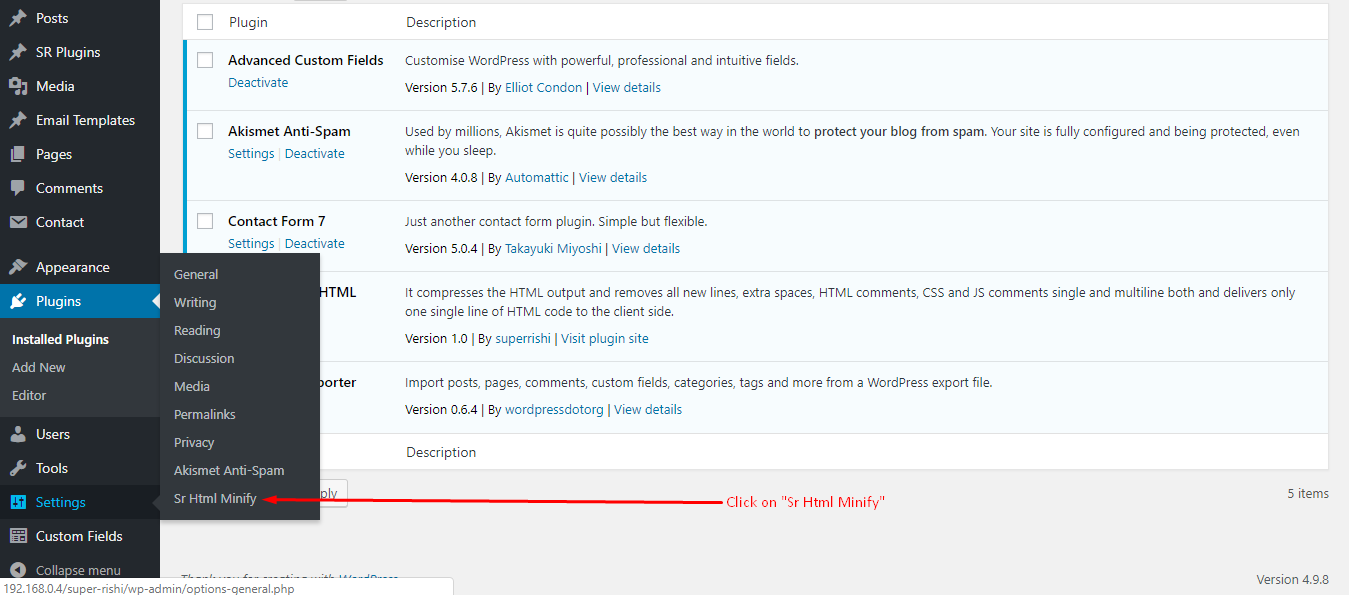Open Takayuki Miyoshi author link
The height and width of the screenshot is (595, 1349).
coord(553,249)
